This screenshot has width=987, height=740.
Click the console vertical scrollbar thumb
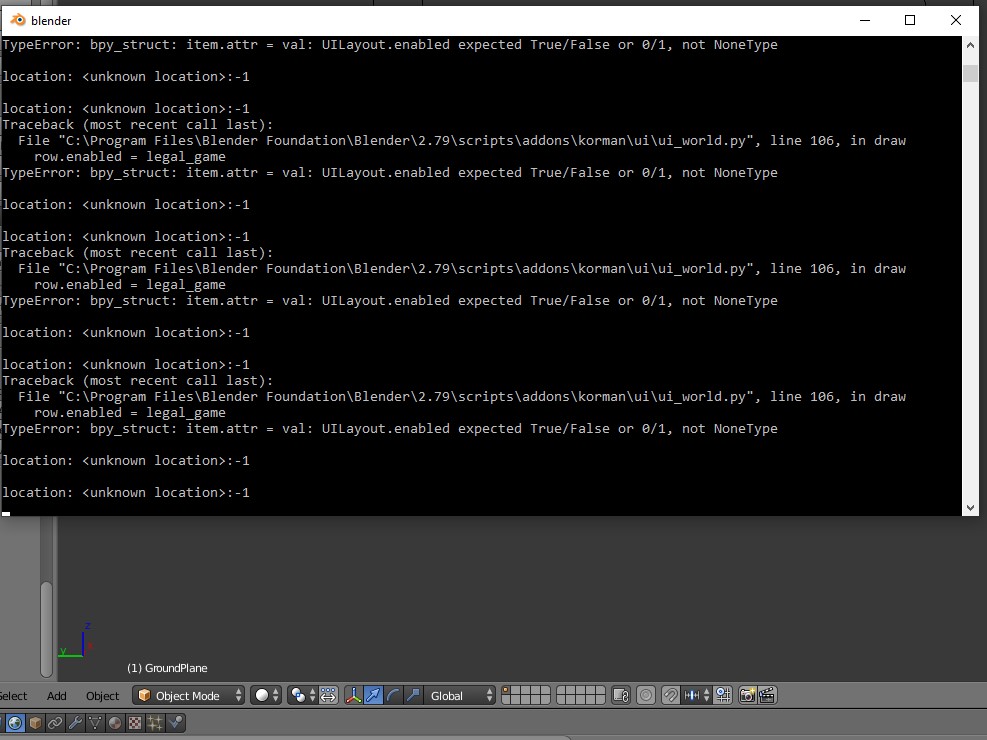(x=970, y=72)
